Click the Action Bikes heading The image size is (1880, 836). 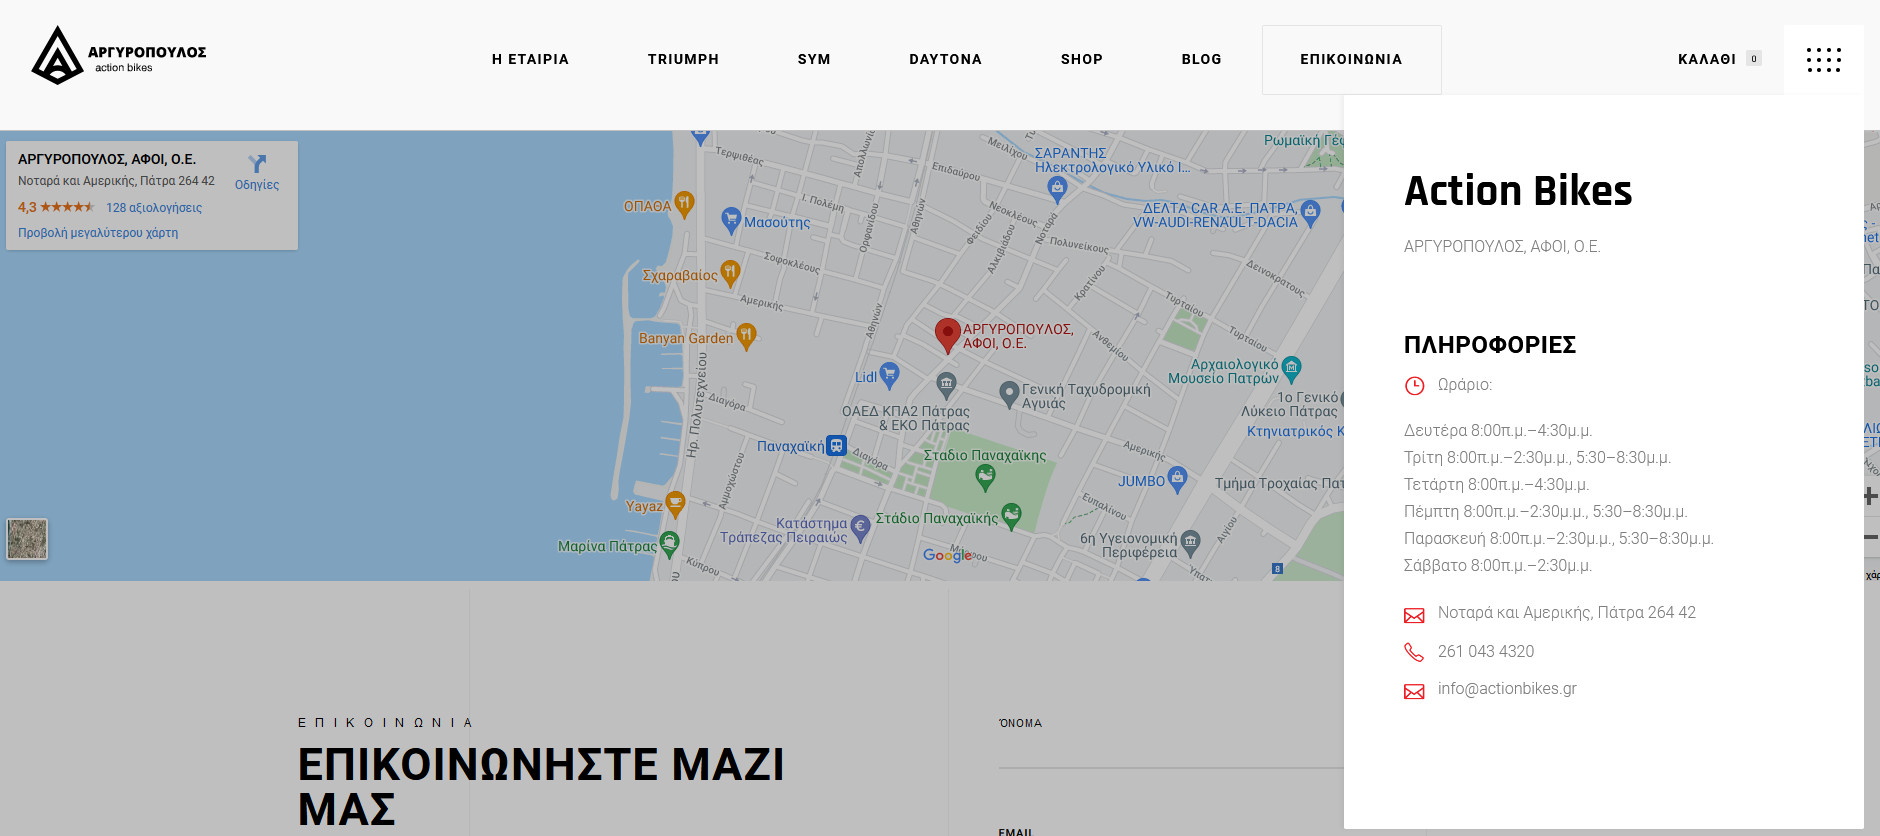[x=1518, y=191]
